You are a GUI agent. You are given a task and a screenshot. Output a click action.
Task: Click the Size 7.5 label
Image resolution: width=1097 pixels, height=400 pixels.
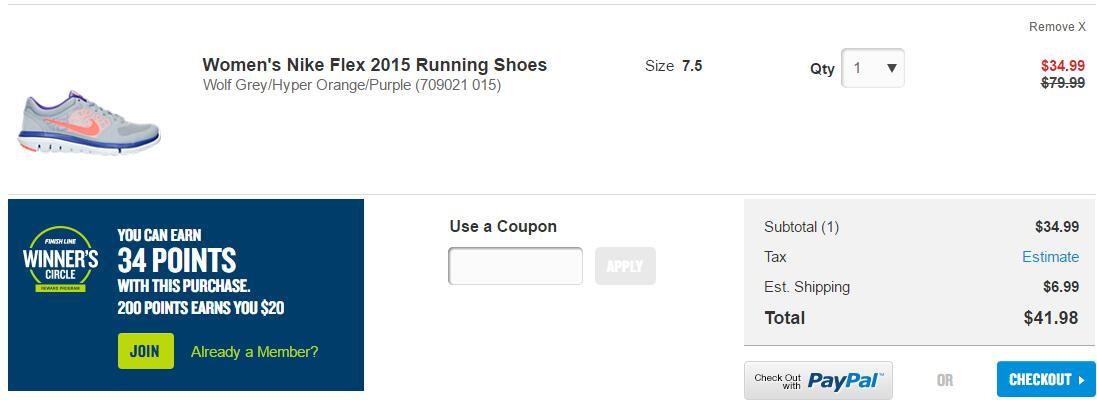click(x=674, y=66)
